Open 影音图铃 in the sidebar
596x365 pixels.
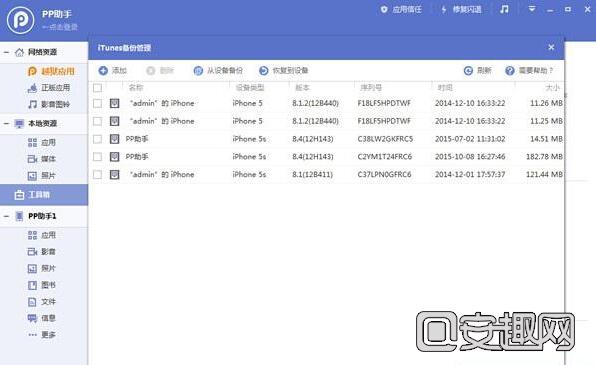(x=49, y=104)
